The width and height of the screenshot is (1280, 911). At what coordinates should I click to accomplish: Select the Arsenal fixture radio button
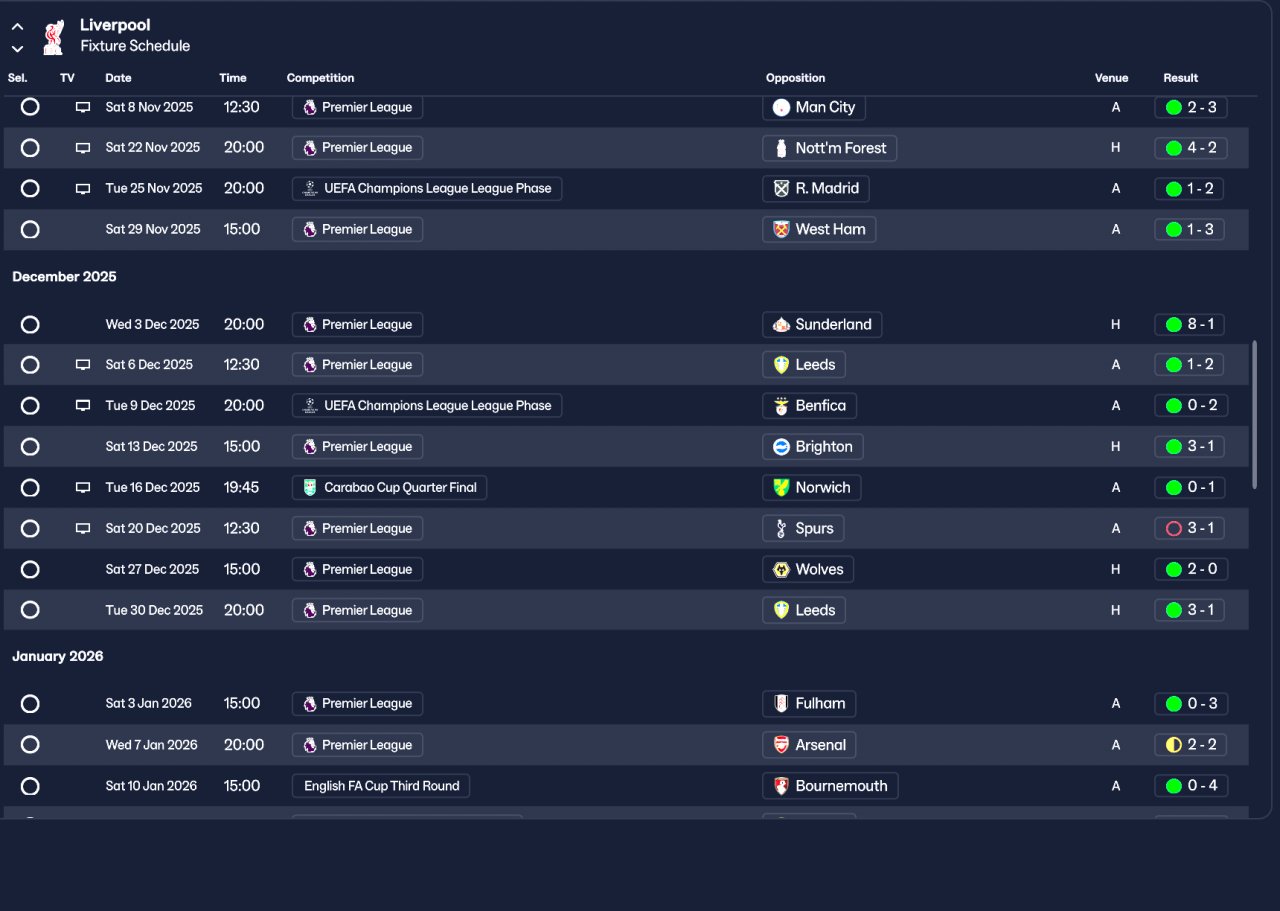[x=30, y=745]
